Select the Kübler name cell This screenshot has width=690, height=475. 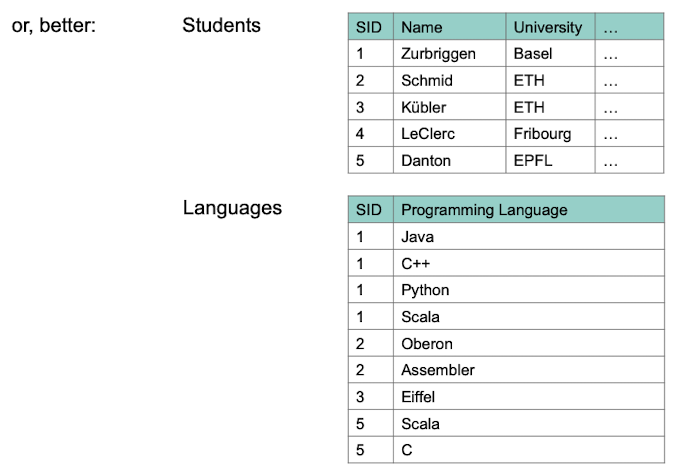[423, 107]
